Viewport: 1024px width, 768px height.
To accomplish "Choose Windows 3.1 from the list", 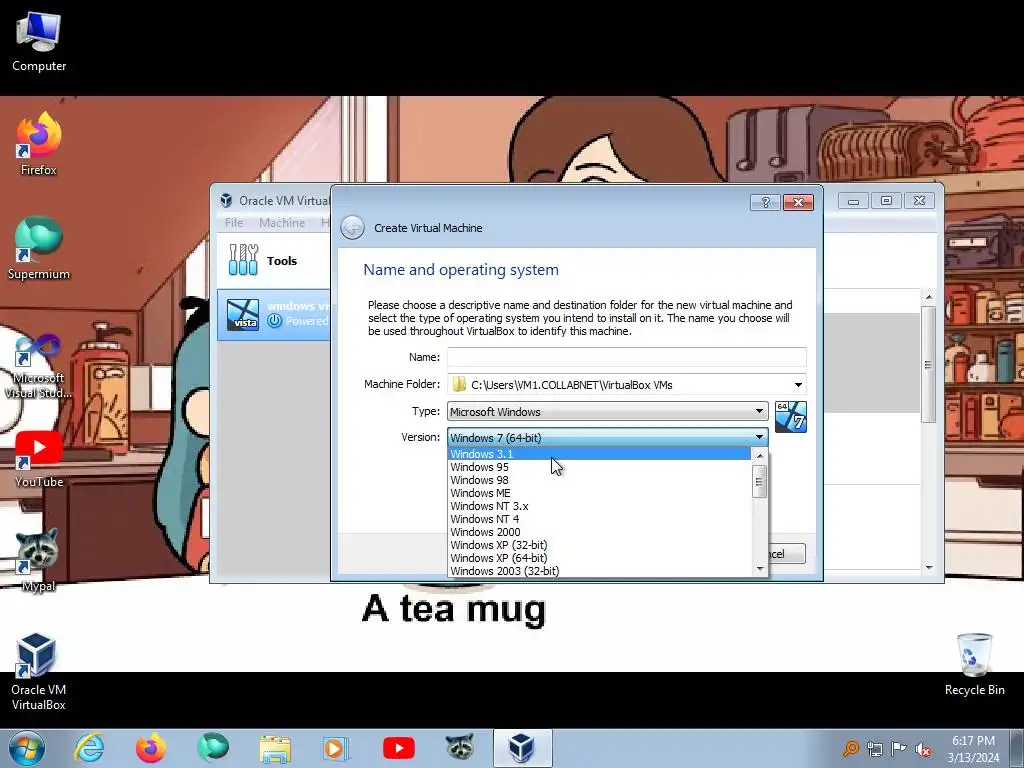I will coord(599,454).
